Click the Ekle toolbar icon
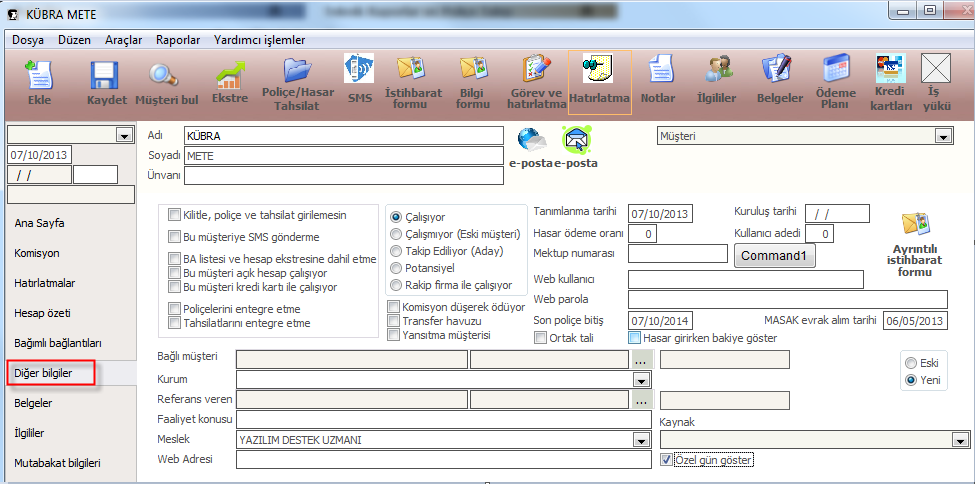Viewport: 975px width, 484px height. pyautogui.click(x=40, y=76)
